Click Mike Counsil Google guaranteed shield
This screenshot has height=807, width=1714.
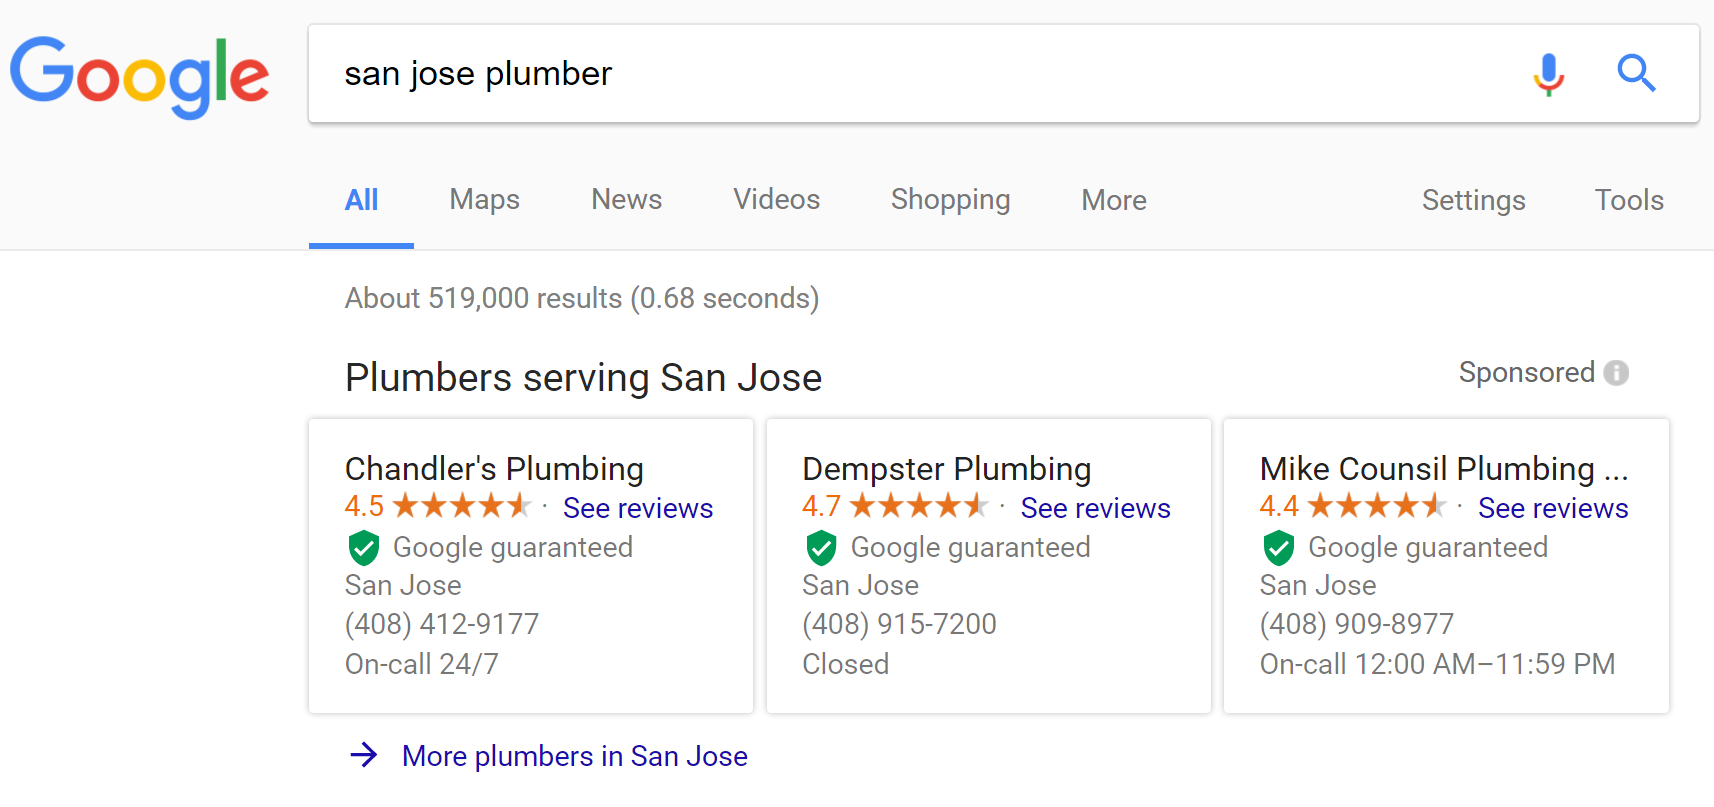[1278, 548]
